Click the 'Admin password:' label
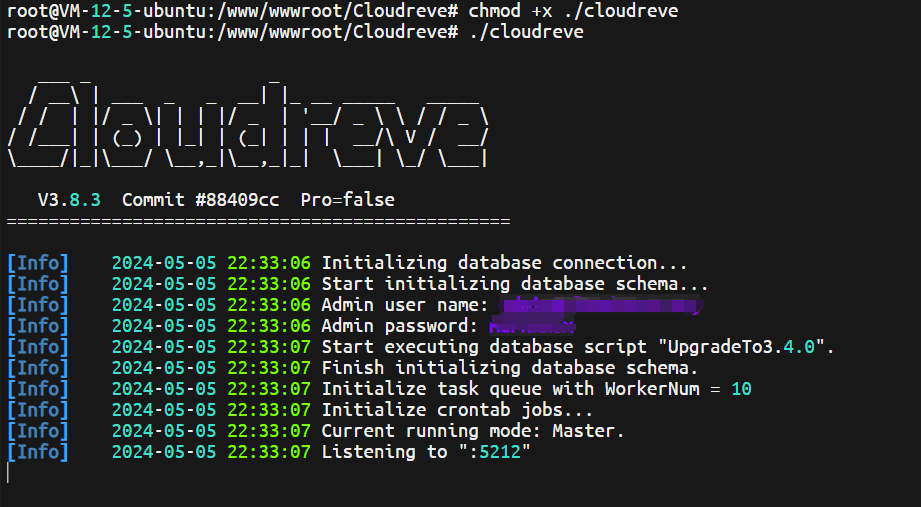This screenshot has height=507, width=921. tap(400, 326)
